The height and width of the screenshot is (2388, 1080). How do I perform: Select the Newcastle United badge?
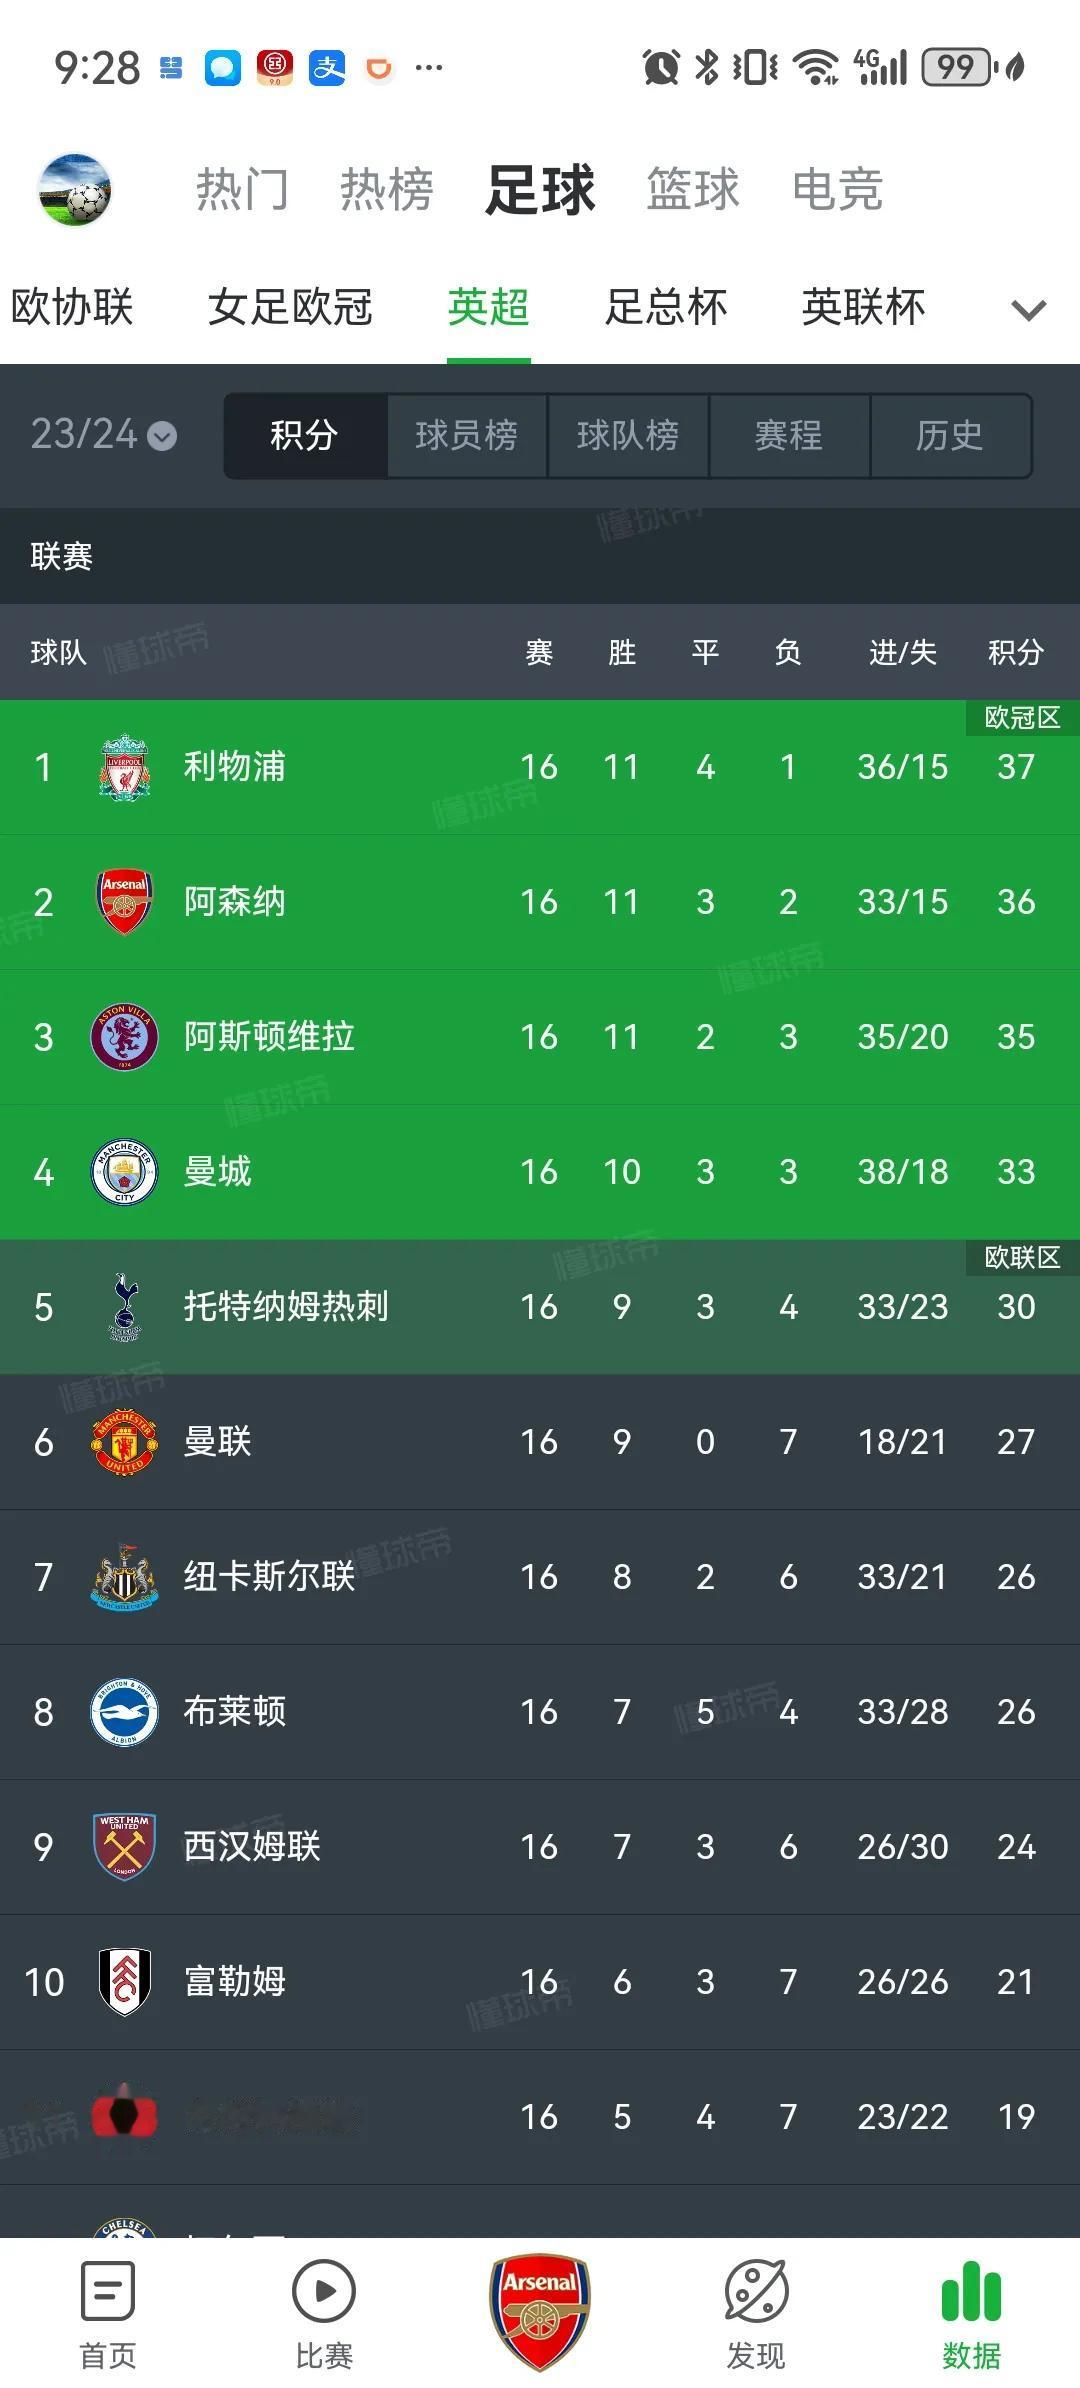(122, 1576)
